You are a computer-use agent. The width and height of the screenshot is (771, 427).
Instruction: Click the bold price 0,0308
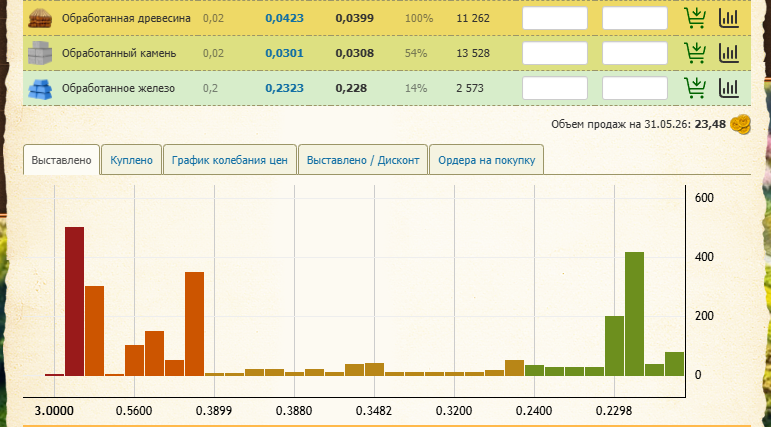[355, 53]
